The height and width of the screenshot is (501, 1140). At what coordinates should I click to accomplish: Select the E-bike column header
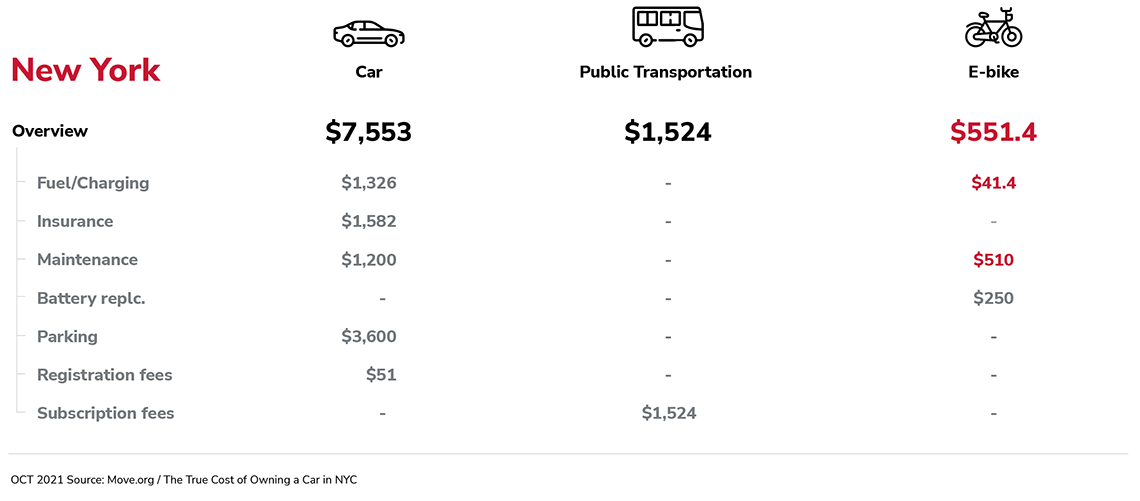[x=993, y=72]
